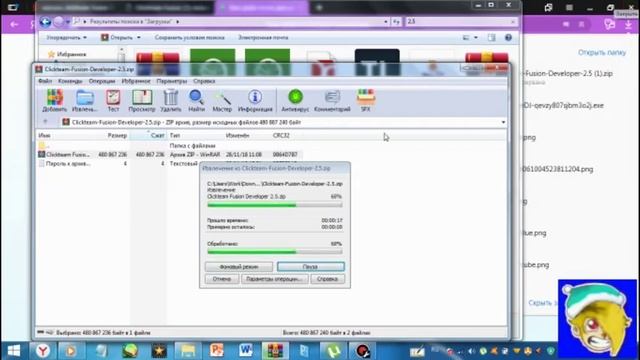Click browser downloads arrow icon
The image size is (640, 360).
point(628,25)
